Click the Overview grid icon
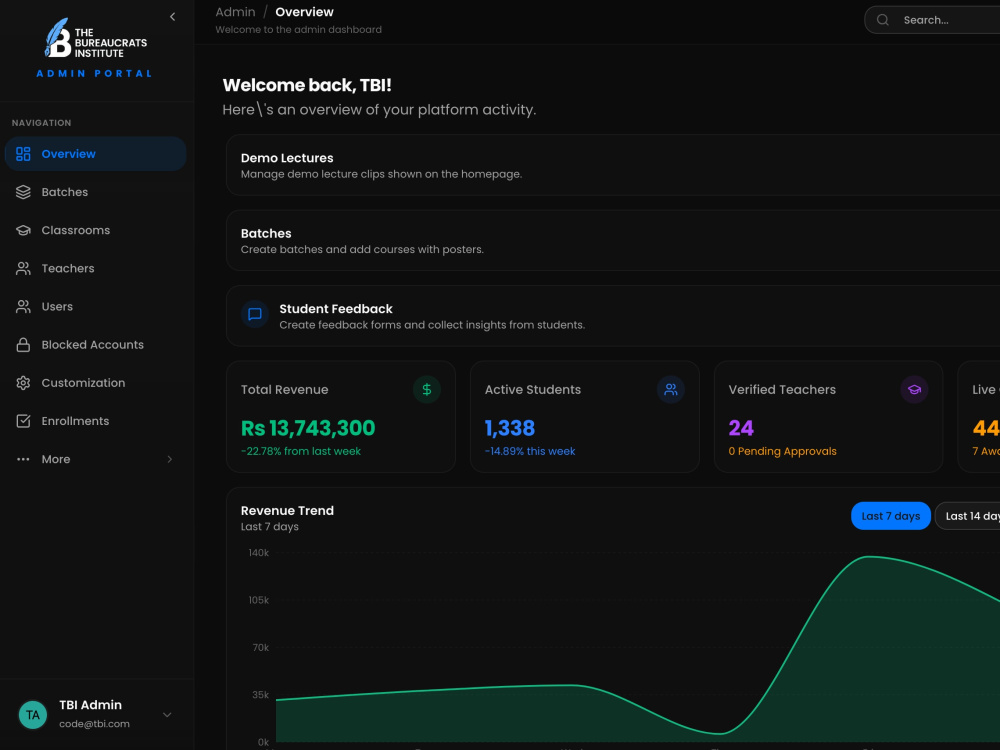Viewport: 1000px width, 750px height. point(23,154)
